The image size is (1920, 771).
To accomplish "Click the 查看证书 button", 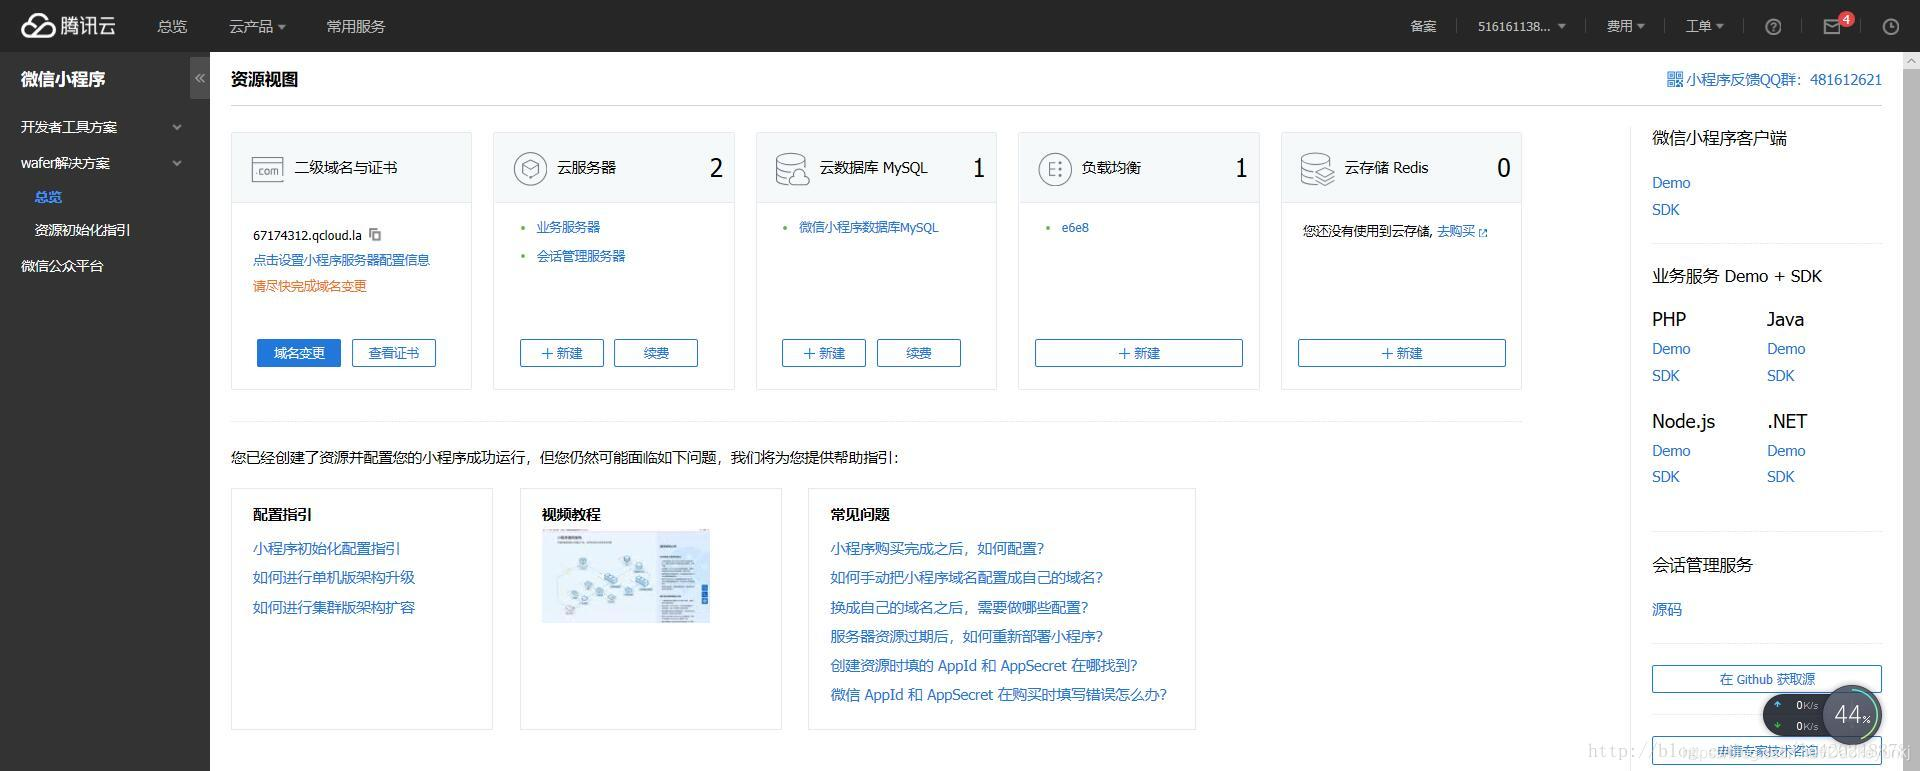I will 394,353.
